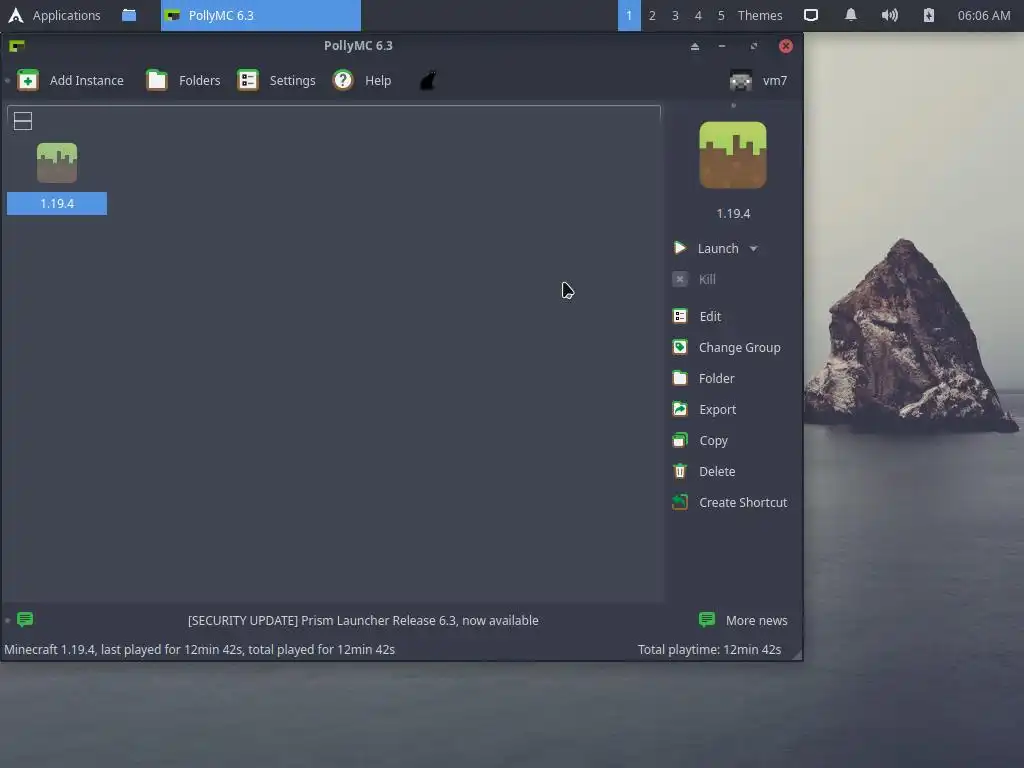Open the security update news headline
Viewport: 1024px width, 768px height.
tap(363, 620)
